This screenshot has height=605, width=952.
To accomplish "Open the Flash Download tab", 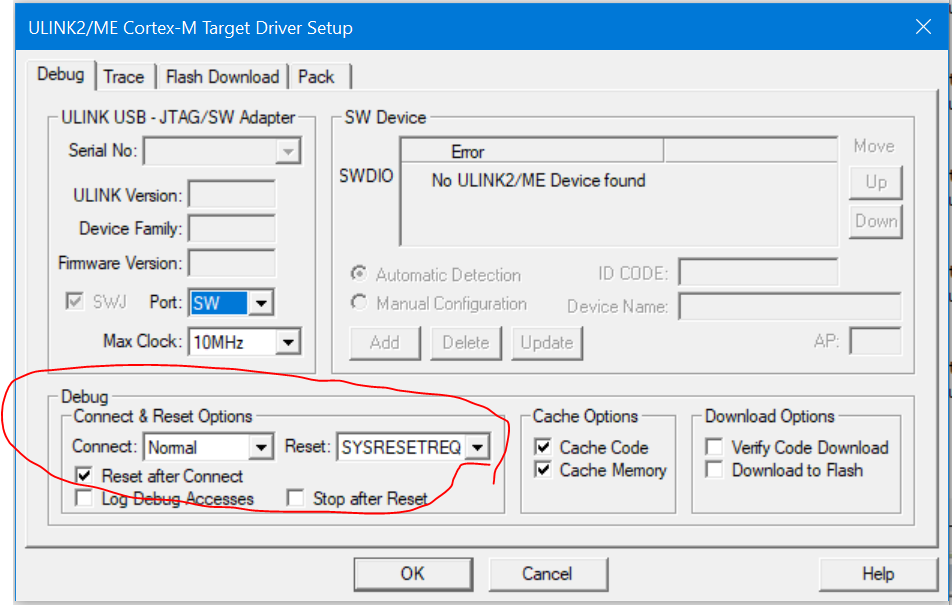I will (222, 77).
